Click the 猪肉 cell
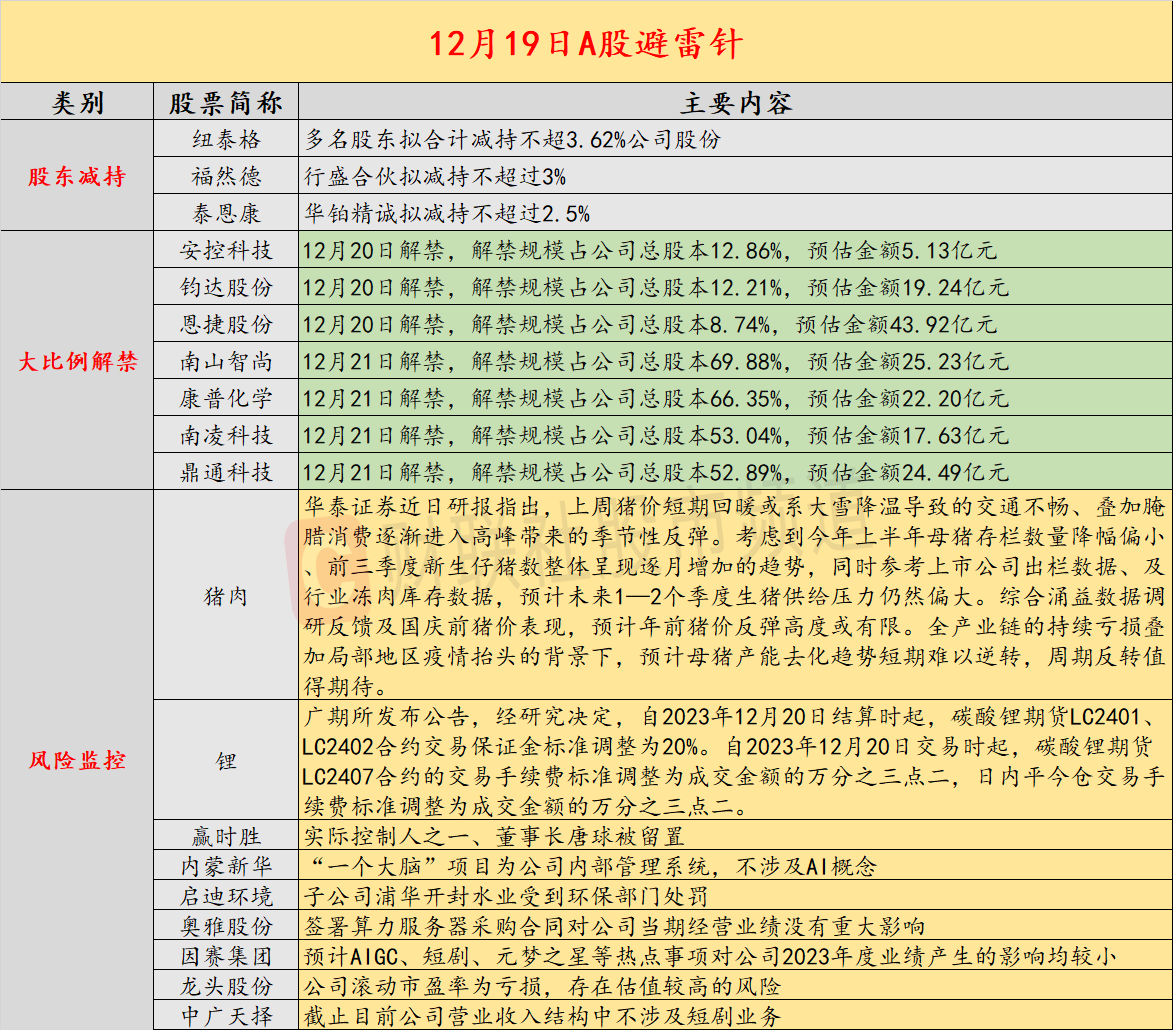Screen dimensions: 1173x1030 226,596
